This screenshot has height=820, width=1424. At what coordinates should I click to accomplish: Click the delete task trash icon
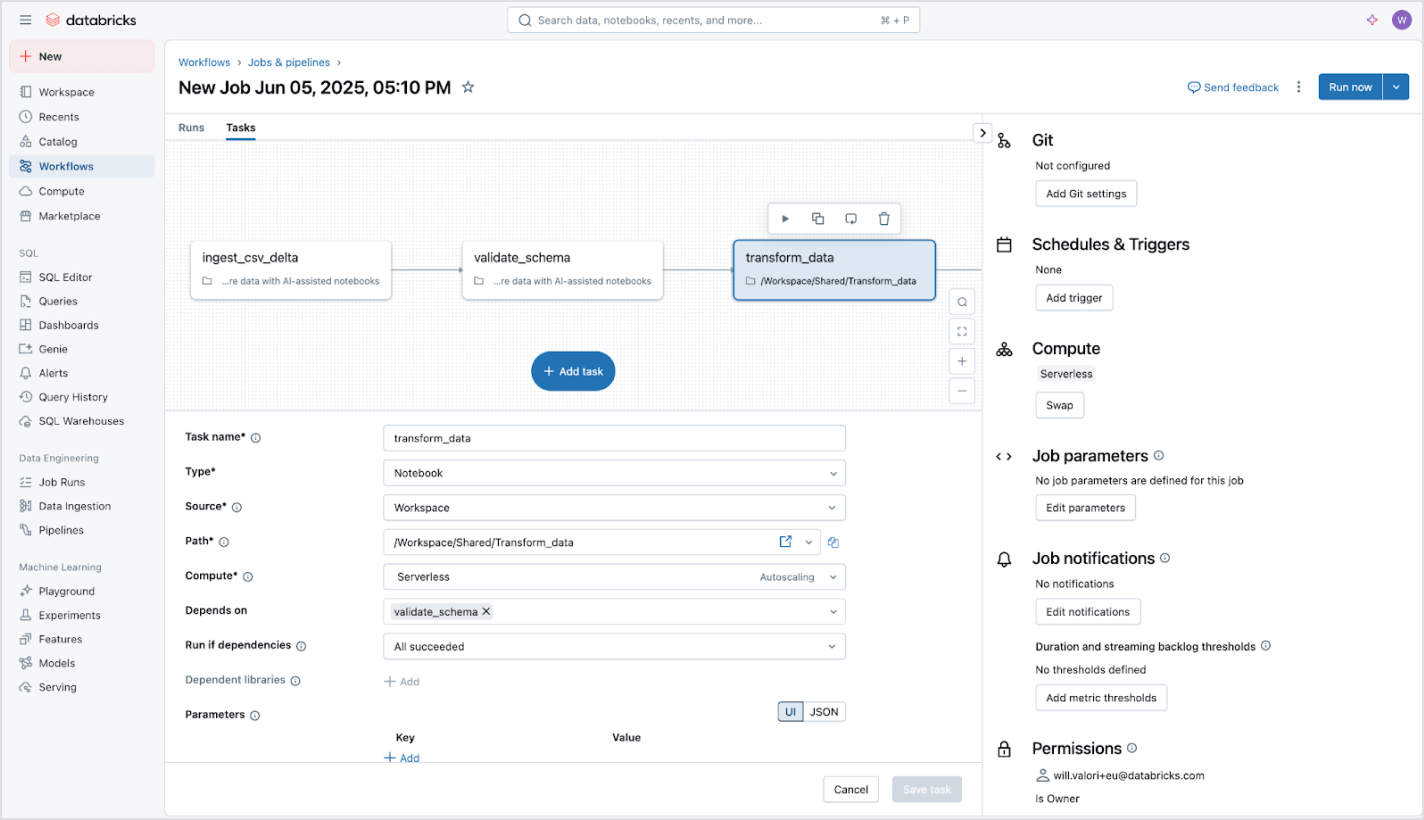tap(884, 219)
